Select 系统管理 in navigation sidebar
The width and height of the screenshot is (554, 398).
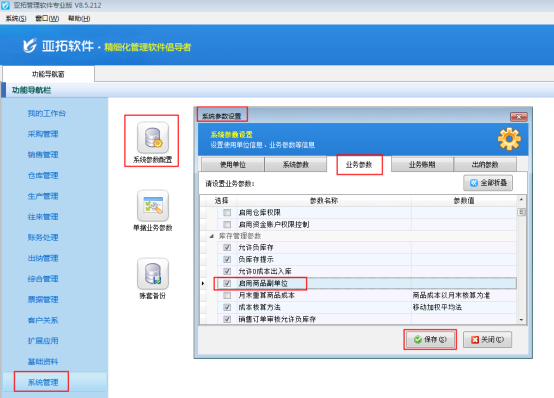[43, 382]
